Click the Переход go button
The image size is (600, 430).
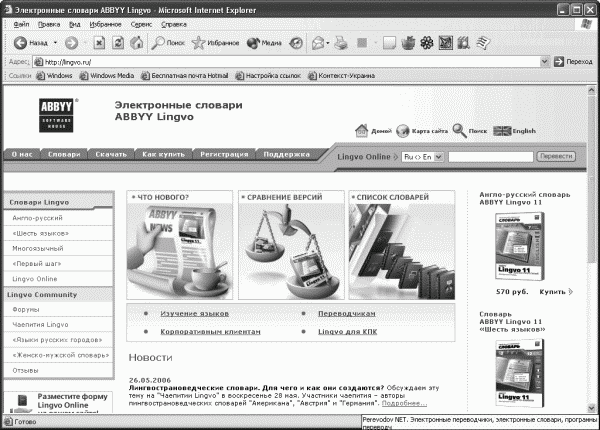(x=573, y=62)
